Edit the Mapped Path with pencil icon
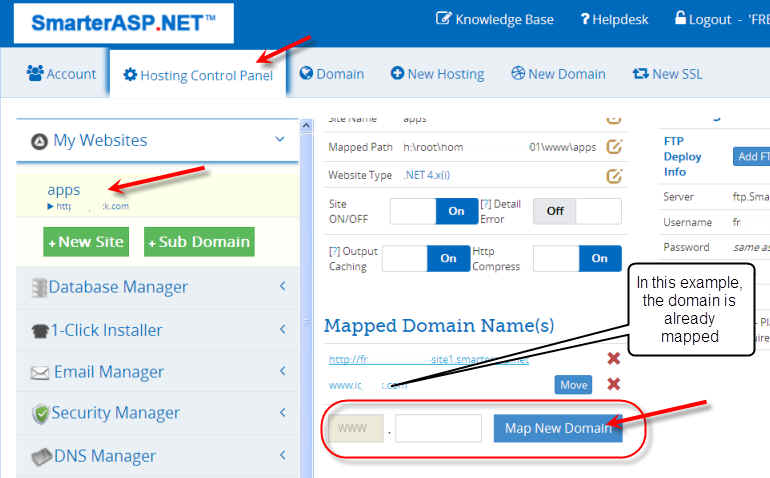The image size is (770, 478). (614, 147)
